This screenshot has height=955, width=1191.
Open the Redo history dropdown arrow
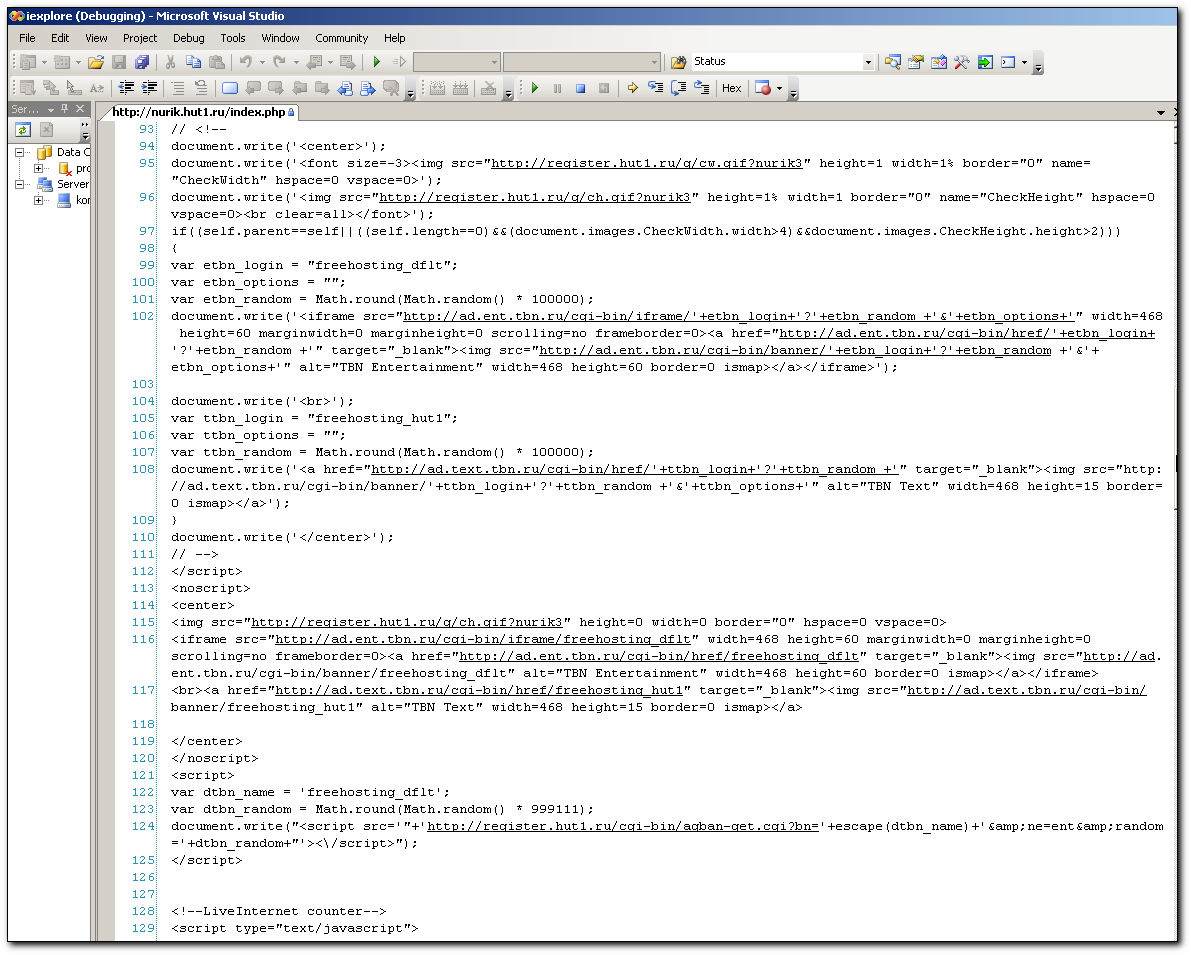296,62
